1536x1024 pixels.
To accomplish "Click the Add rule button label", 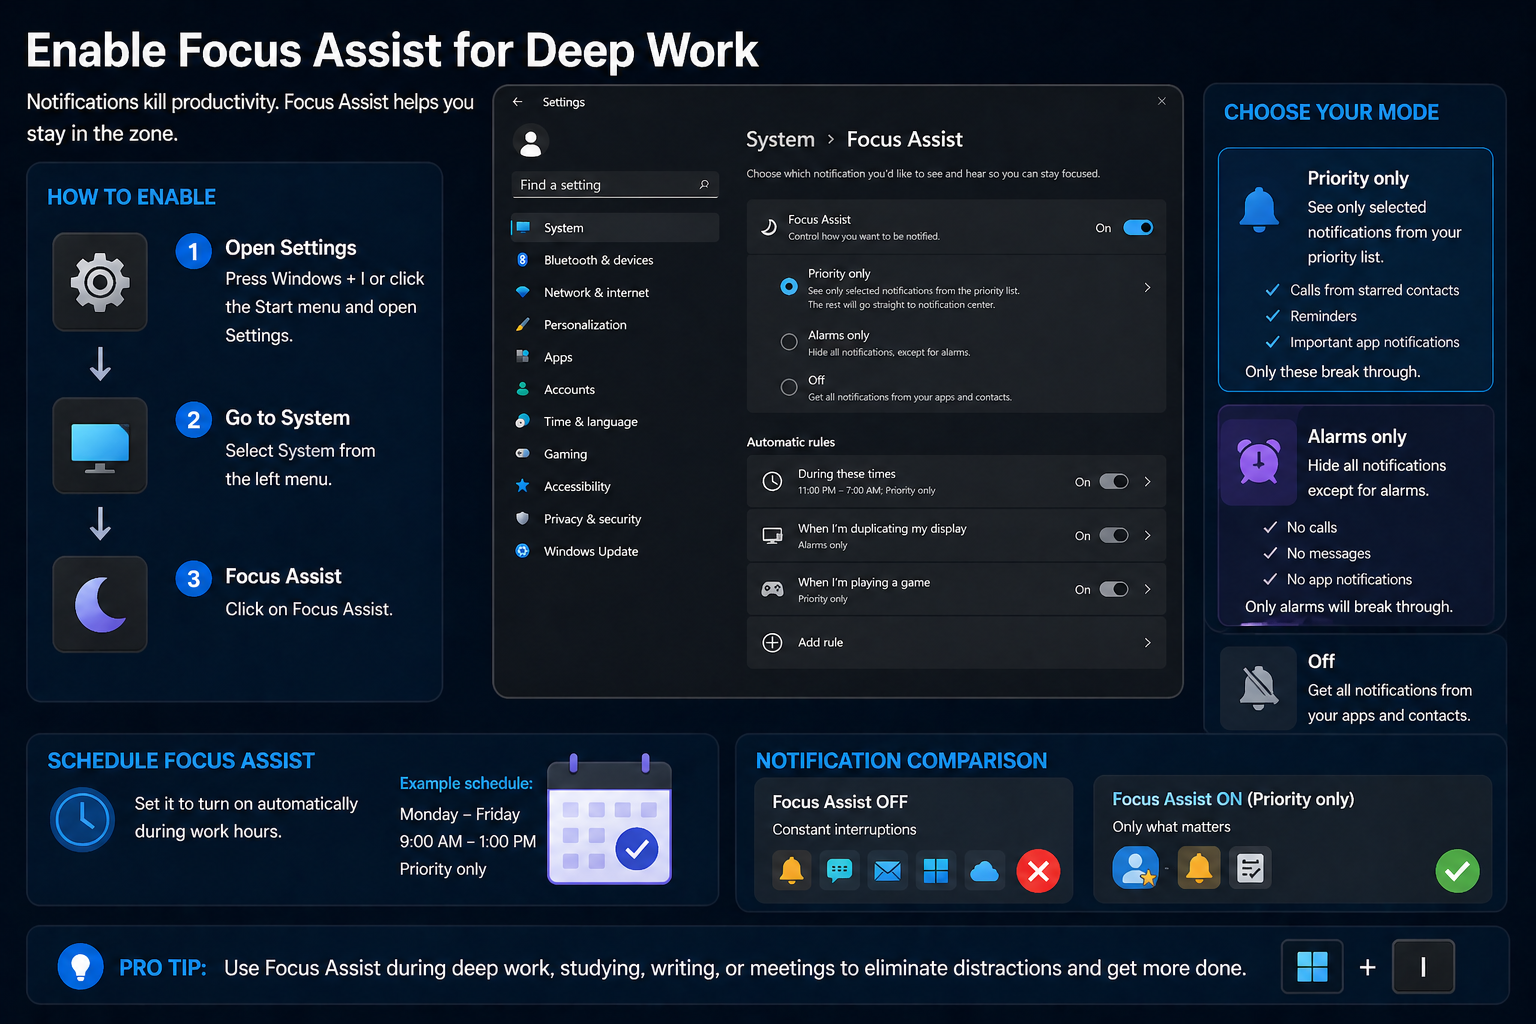I will [x=820, y=643].
